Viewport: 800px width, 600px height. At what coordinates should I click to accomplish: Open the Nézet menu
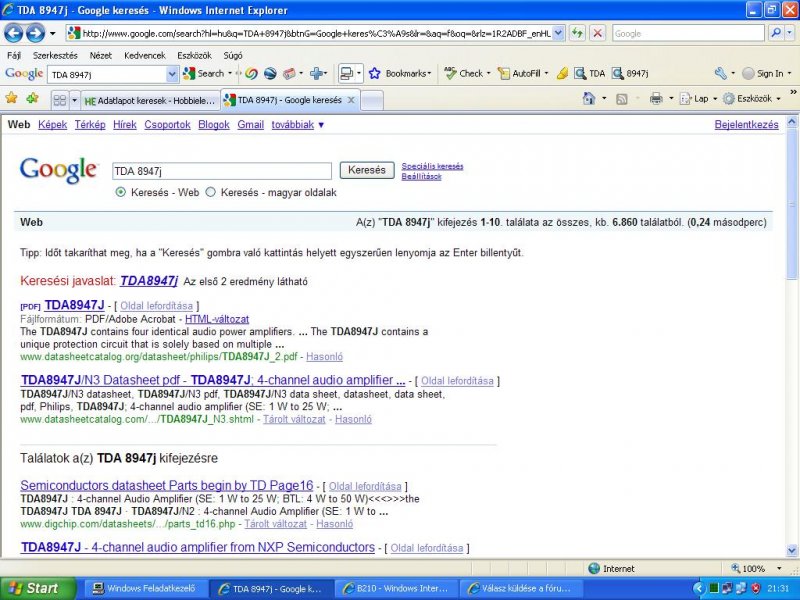101,56
